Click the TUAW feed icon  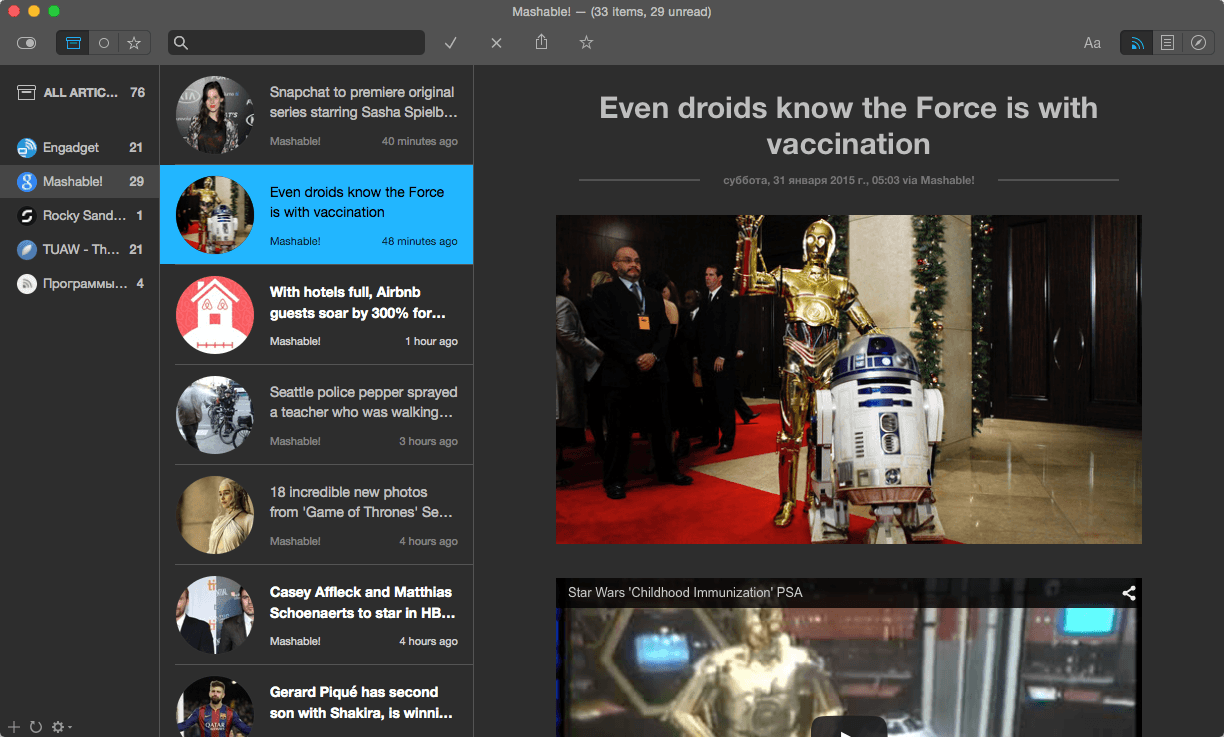pos(27,250)
